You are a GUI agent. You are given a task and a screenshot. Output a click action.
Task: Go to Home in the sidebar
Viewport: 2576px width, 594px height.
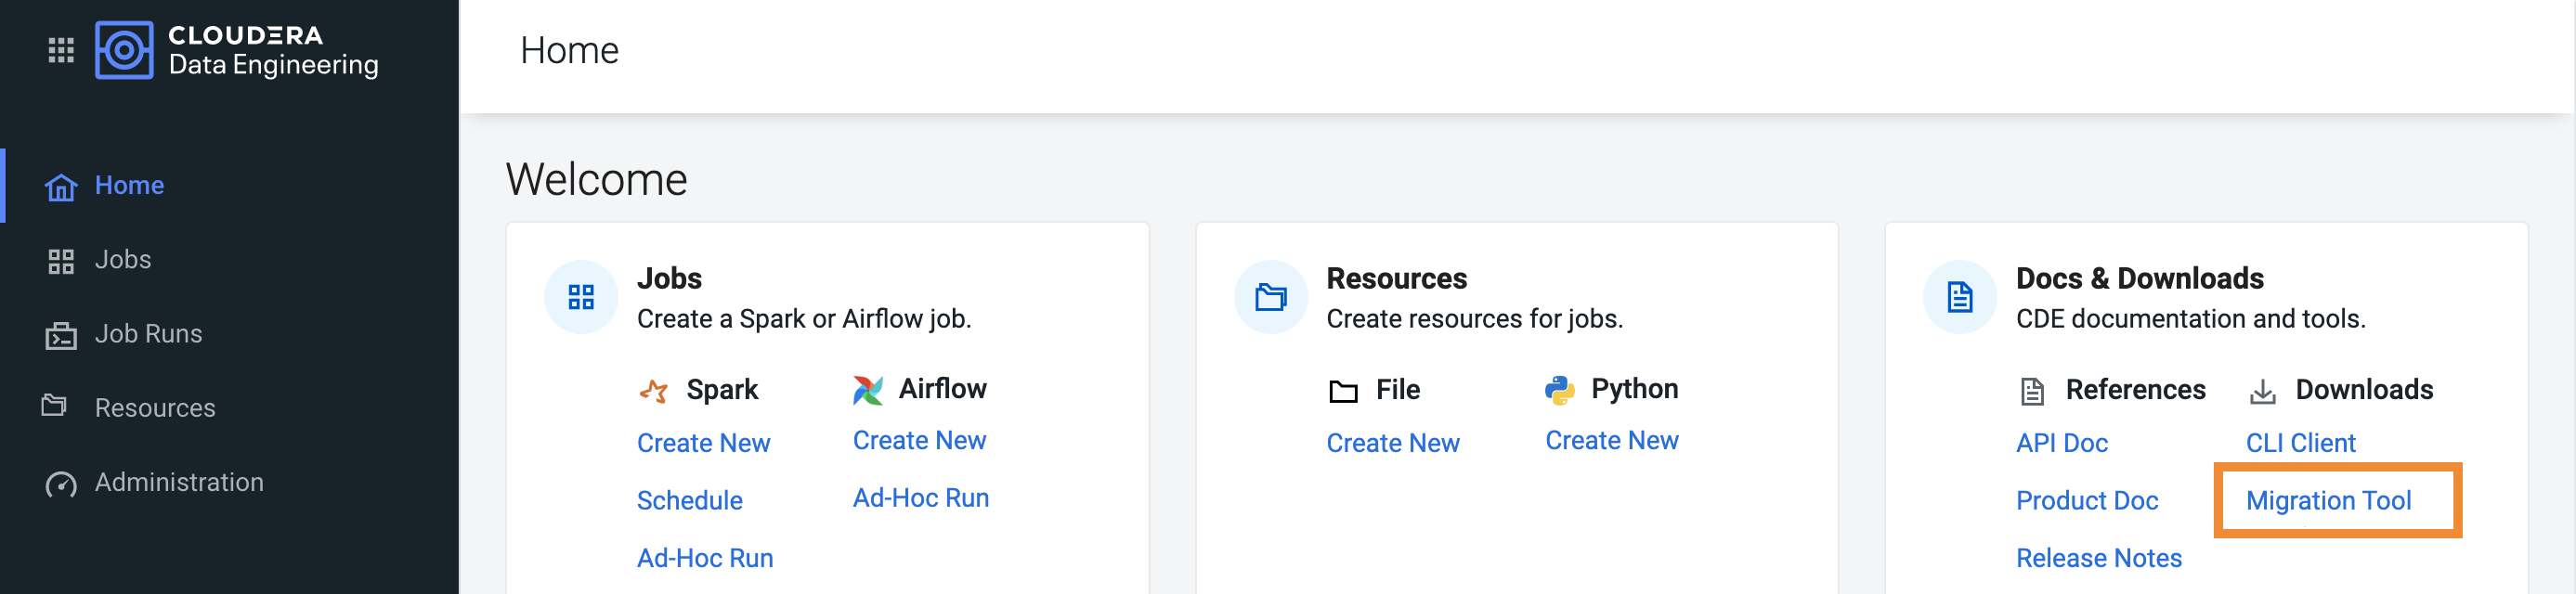tap(129, 185)
